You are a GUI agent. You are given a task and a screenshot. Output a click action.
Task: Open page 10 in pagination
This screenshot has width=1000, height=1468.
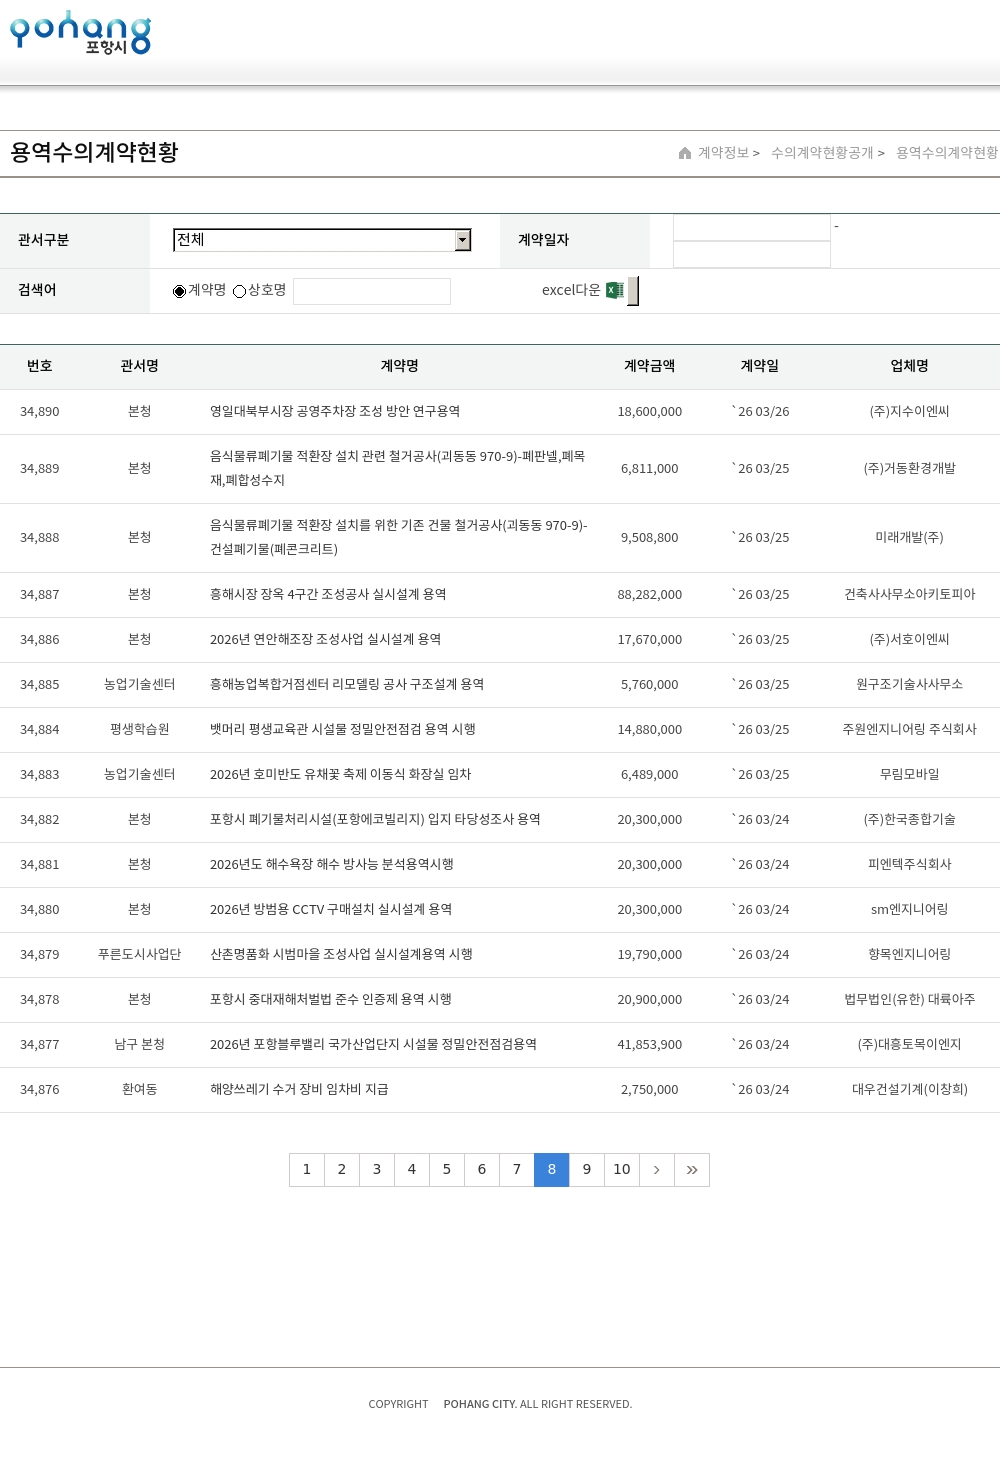coord(622,1170)
